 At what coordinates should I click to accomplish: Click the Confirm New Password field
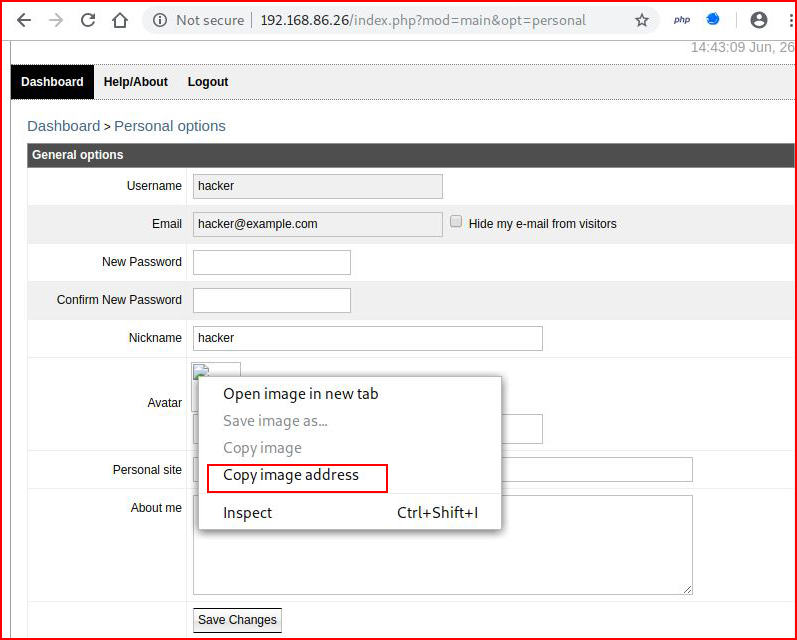(272, 300)
